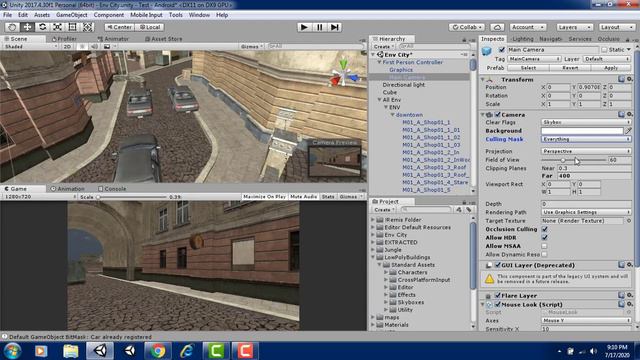Open the GameObject menu
Screen dimensions: 640x360
71,15
